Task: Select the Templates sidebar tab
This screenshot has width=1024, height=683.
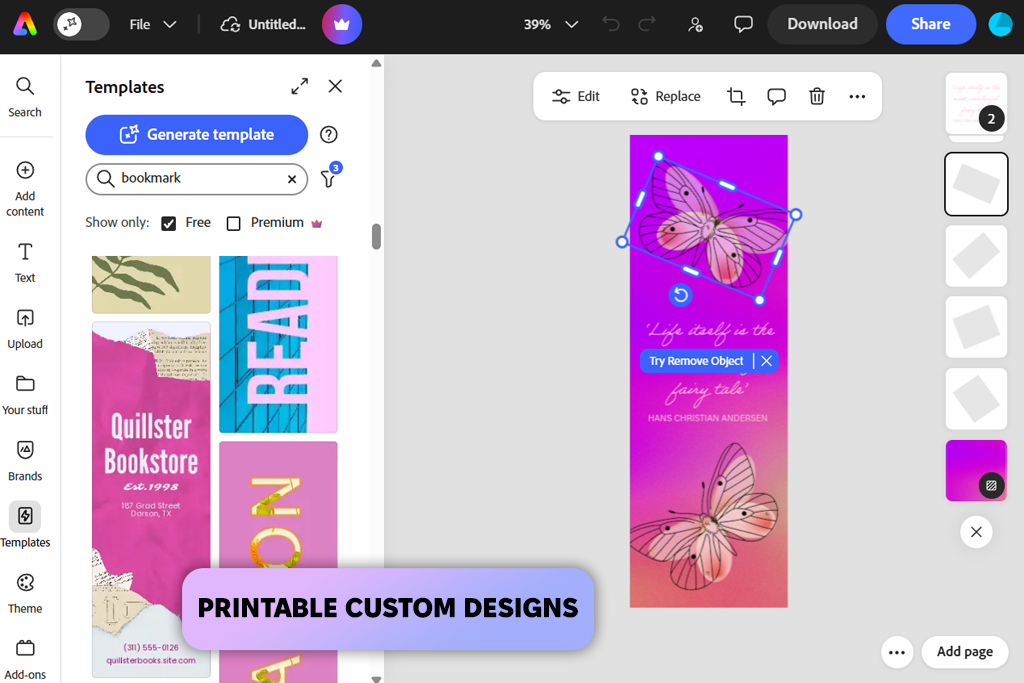Action: coord(25,526)
